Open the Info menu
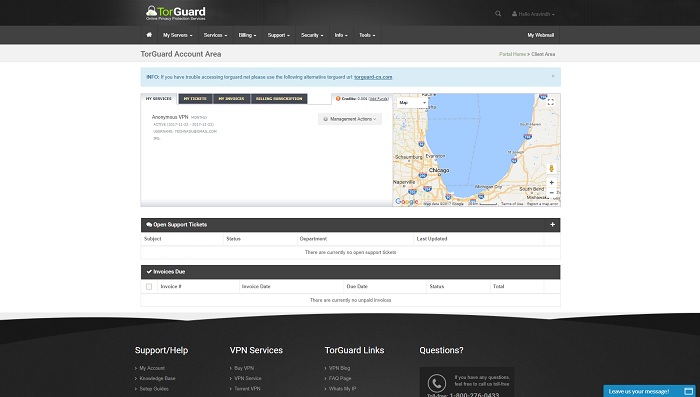 click(x=341, y=35)
